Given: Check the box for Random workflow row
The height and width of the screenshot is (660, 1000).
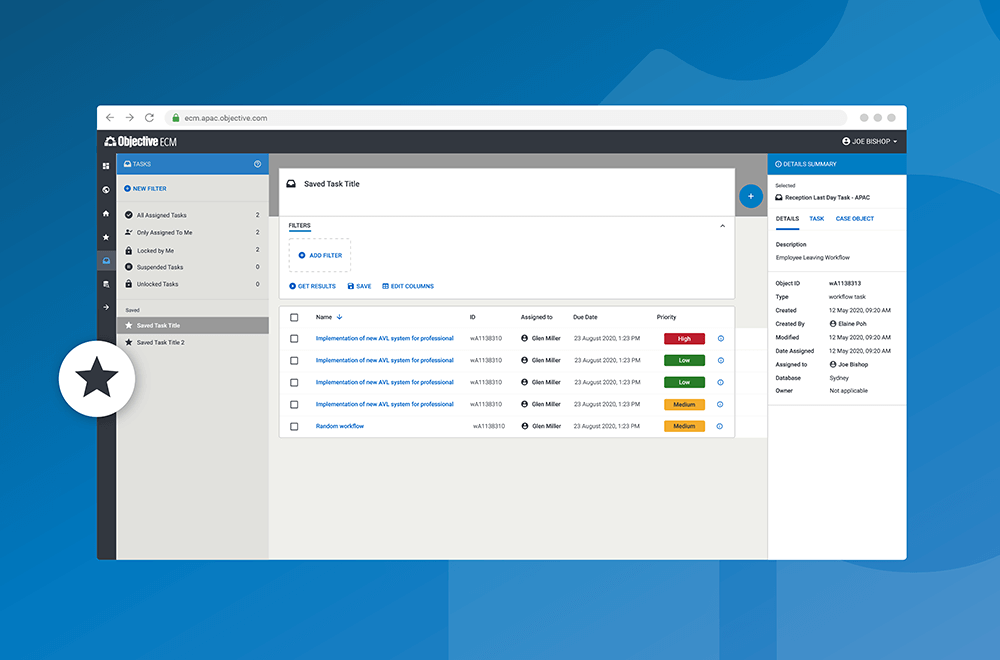Looking at the screenshot, I should pyautogui.click(x=294, y=426).
